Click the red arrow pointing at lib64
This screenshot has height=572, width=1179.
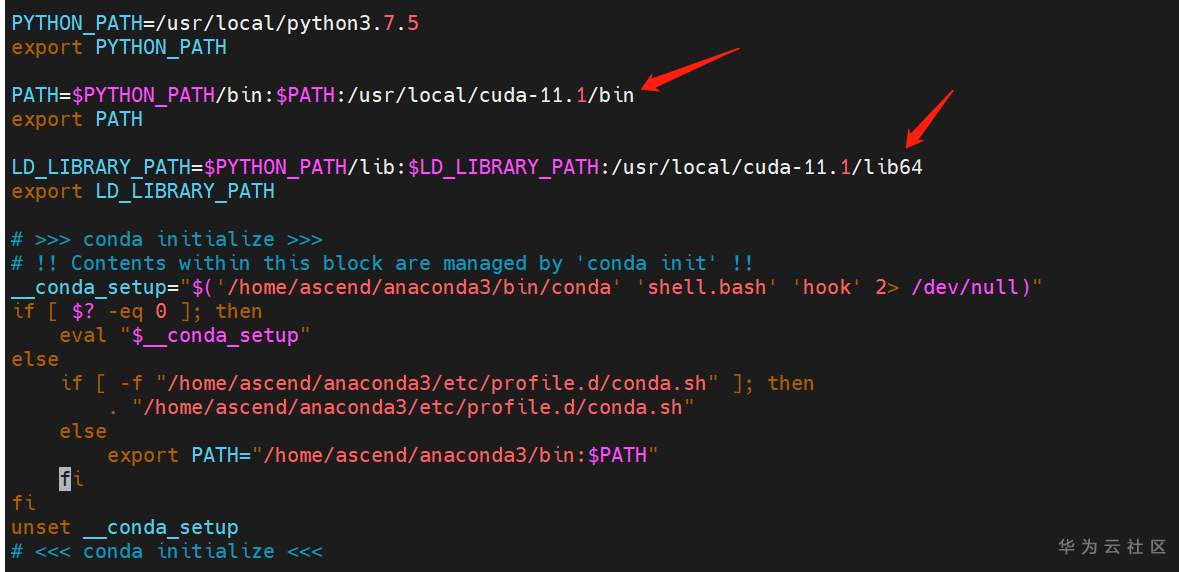pyautogui.click(x=928, y=118)
